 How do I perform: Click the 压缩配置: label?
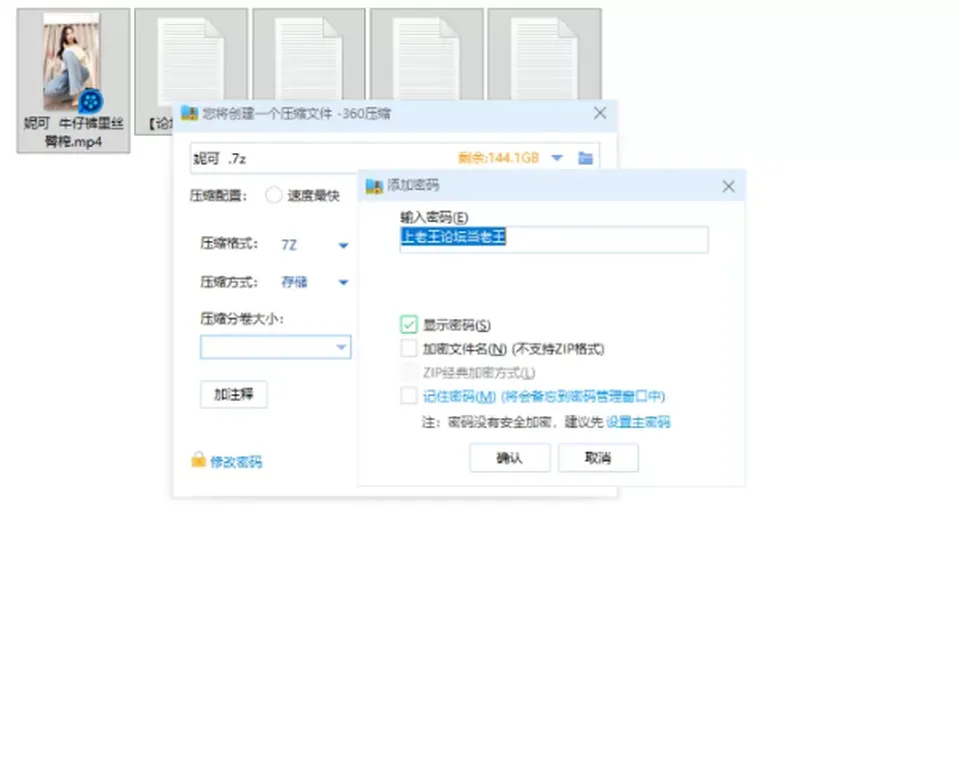pos(219,195)
